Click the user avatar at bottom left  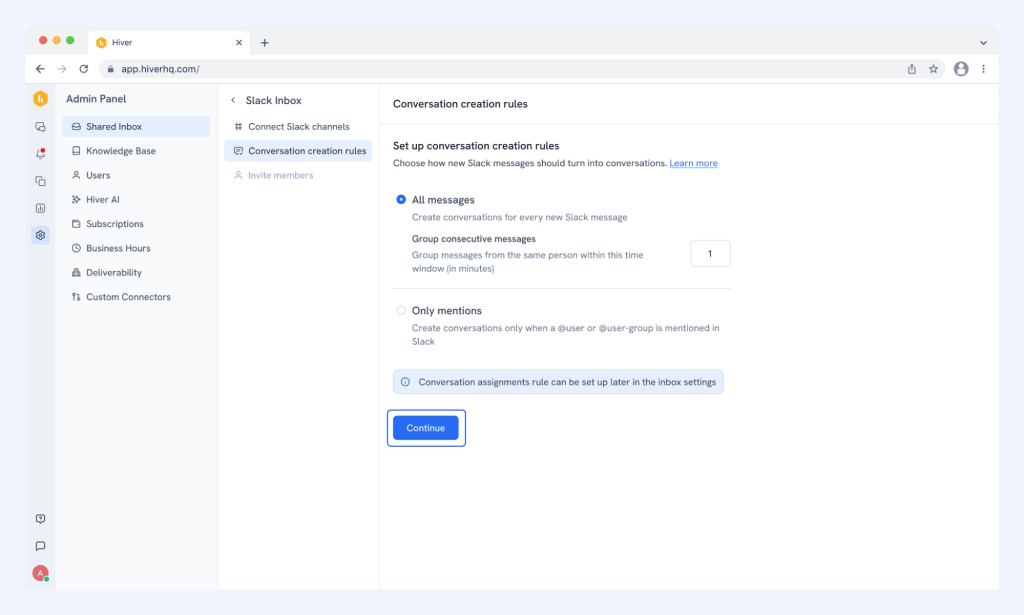(40, 573)
